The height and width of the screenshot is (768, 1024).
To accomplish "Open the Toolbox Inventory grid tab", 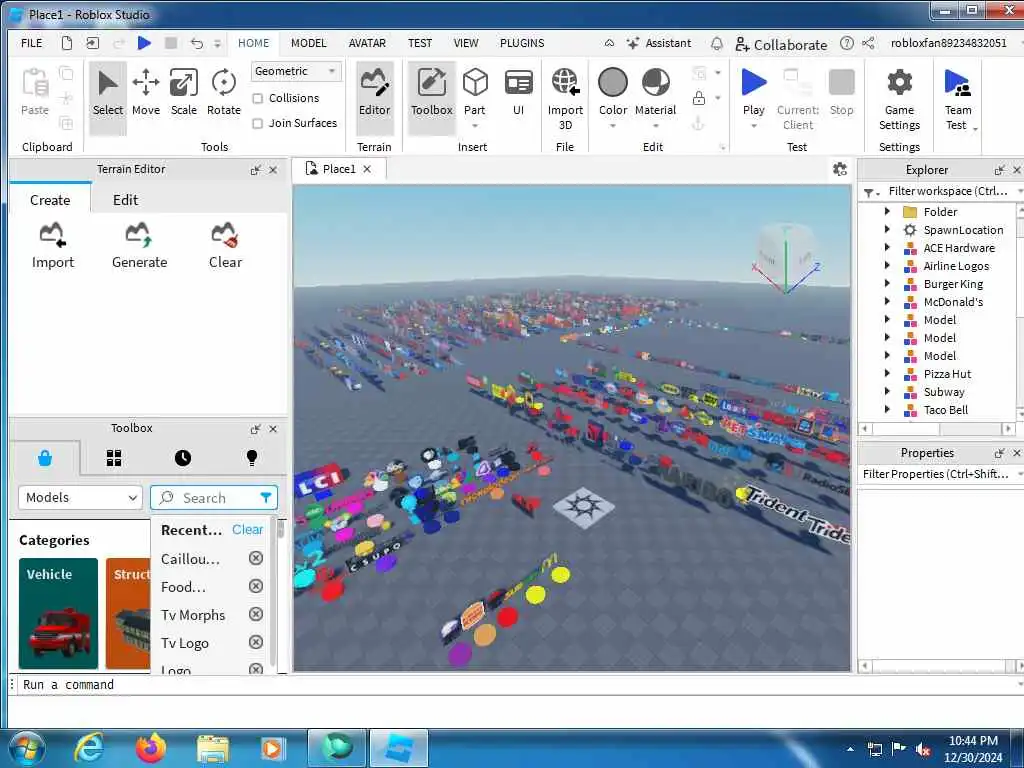I will (114, 458).
